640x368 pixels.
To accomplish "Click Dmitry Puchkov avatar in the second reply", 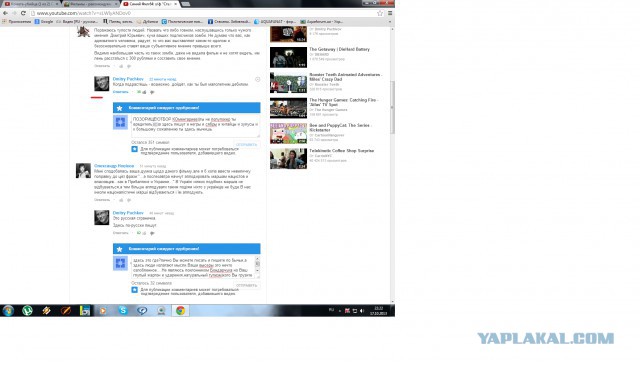I will [x=102, y=218].
